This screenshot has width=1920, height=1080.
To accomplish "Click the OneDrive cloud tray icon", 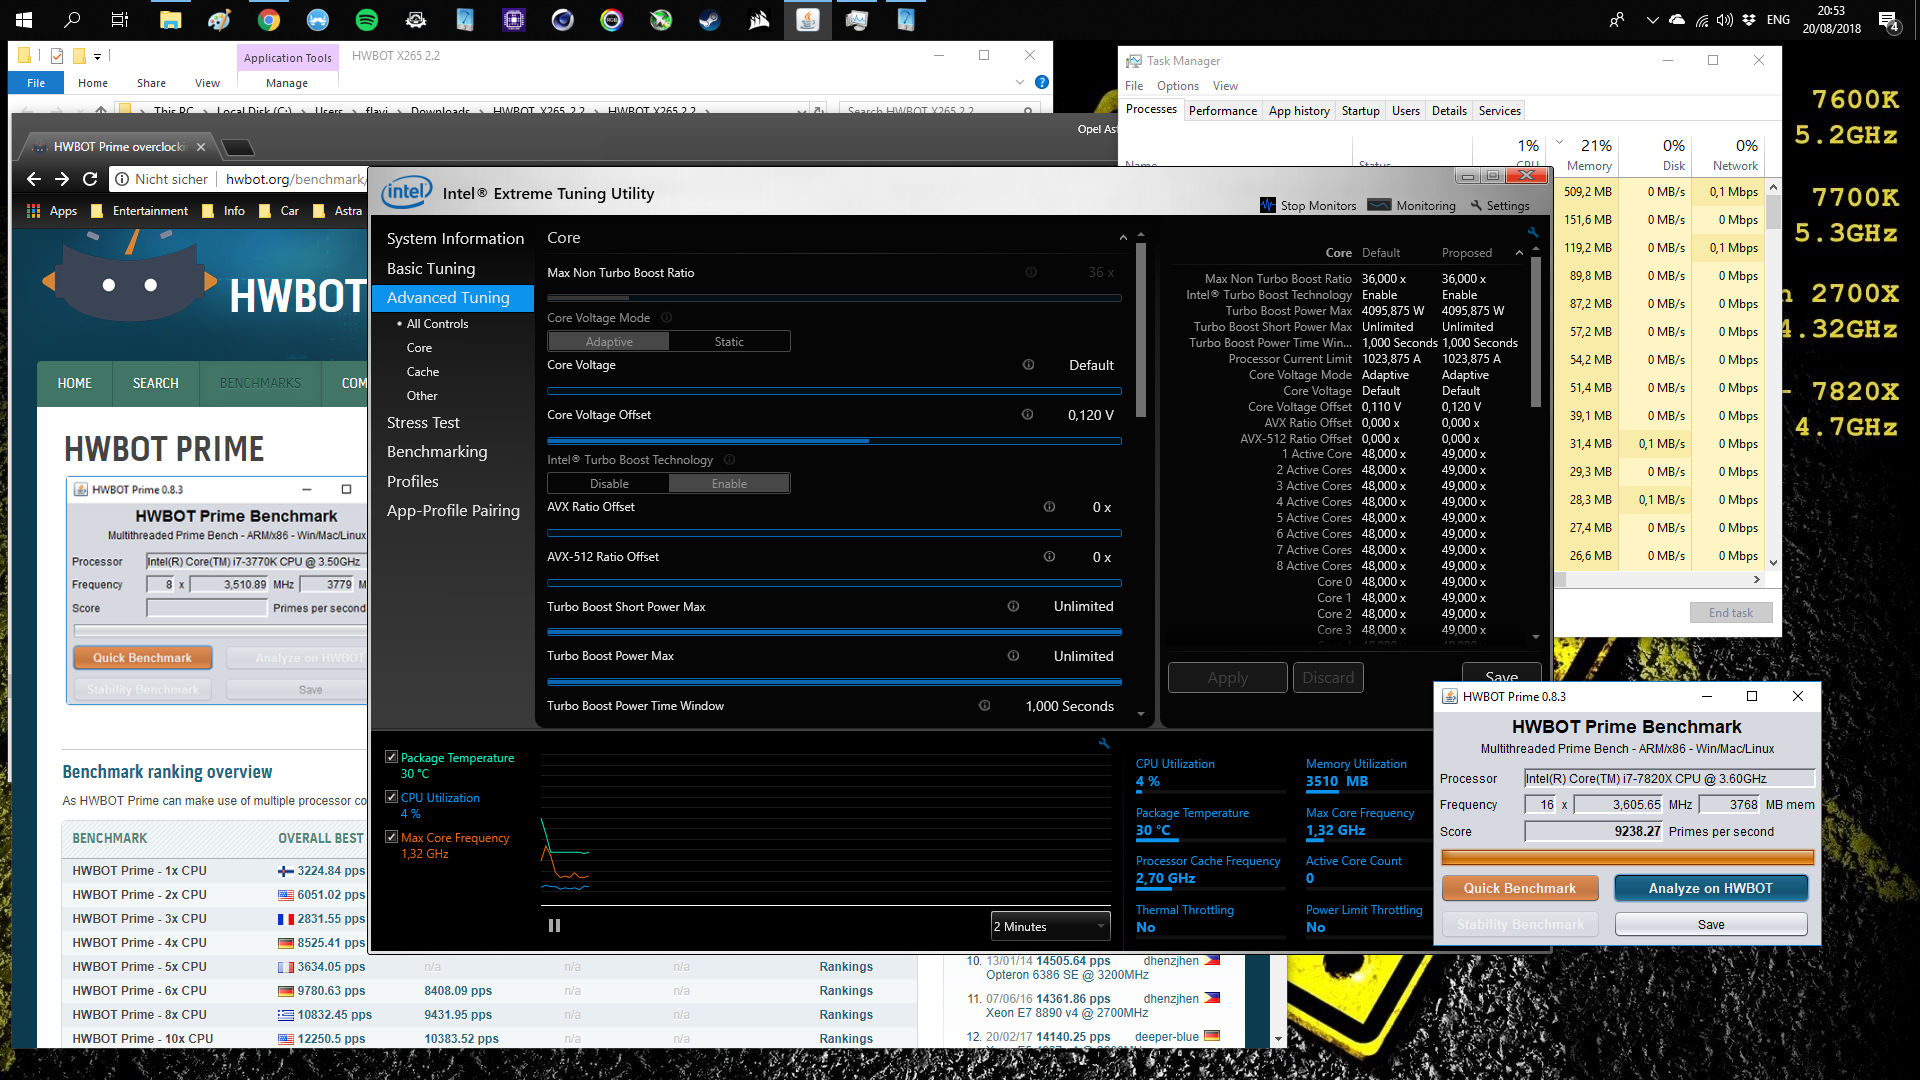I will (x=1677, y=19).
